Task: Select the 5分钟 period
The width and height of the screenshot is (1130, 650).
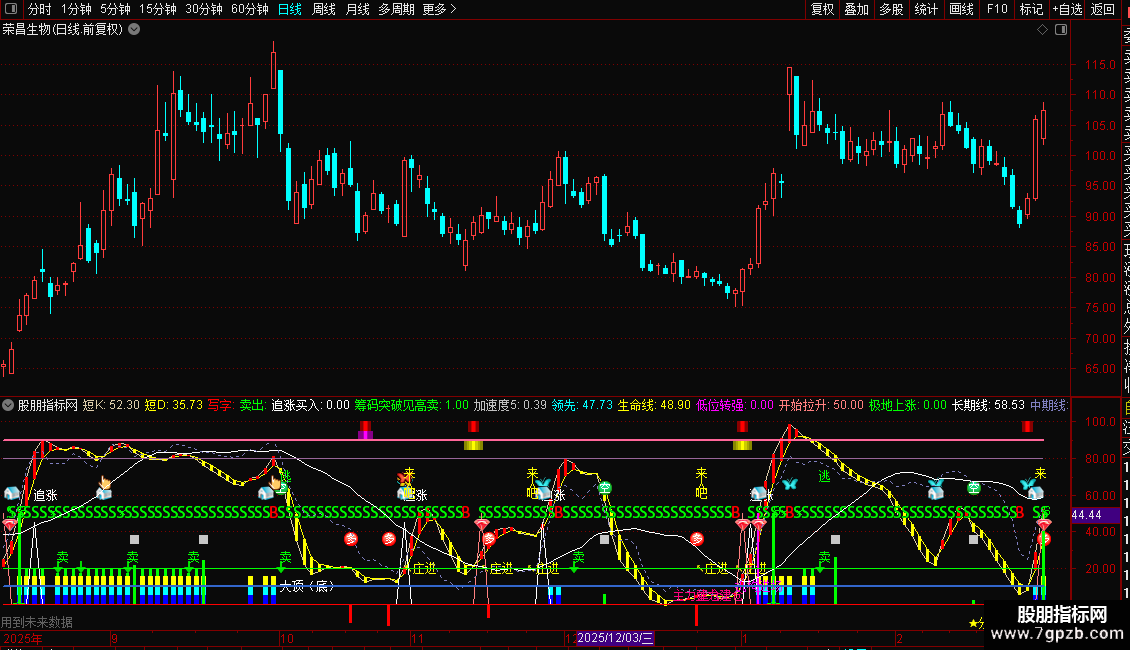Action: coord(115,9)
